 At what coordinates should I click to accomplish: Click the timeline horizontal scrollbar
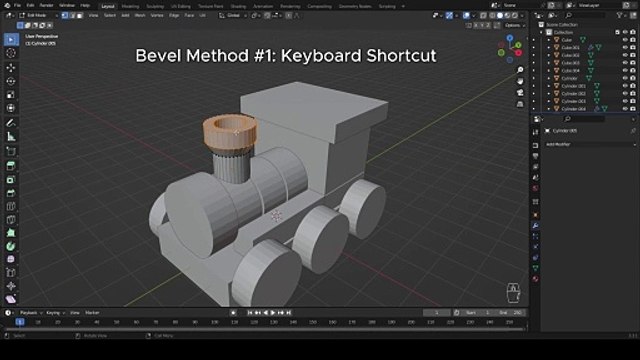[x=264, y=329]
